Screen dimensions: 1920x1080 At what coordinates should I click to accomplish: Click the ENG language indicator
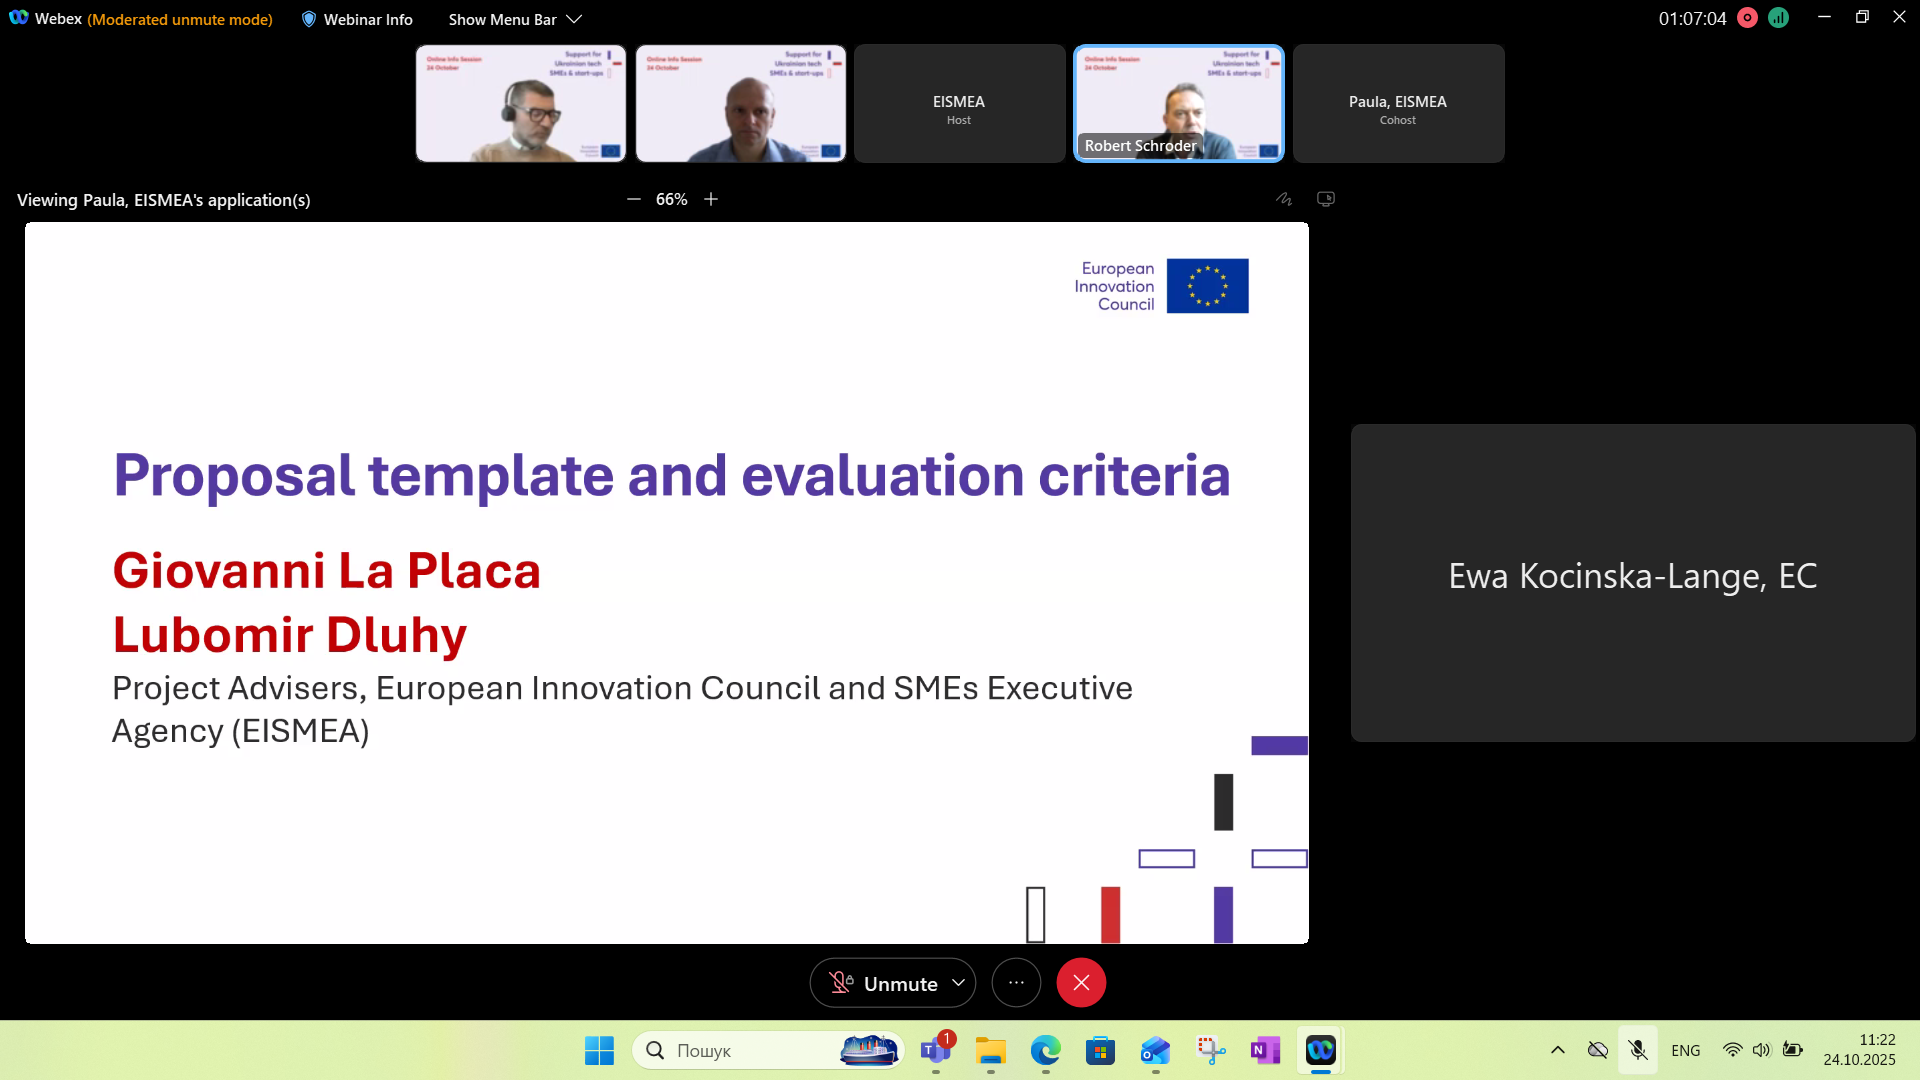pyautogui.click(x=1685, y=1050)
